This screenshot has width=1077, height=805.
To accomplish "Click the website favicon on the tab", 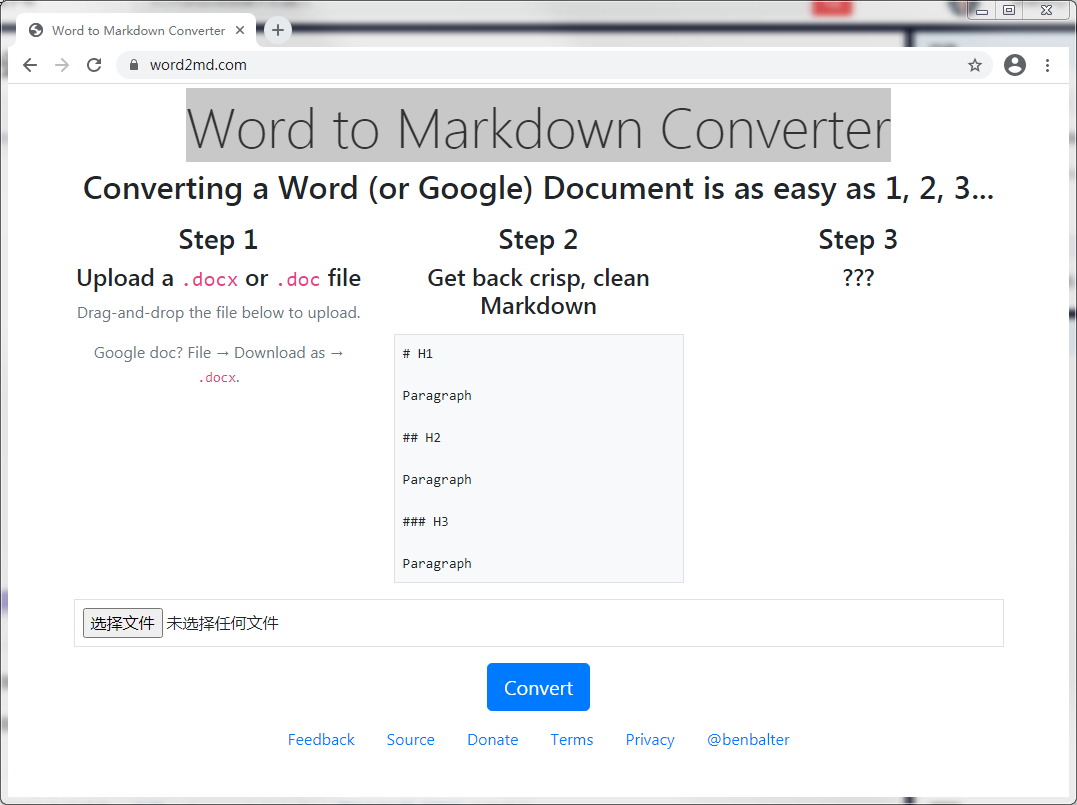I will [x=35, y=30].
